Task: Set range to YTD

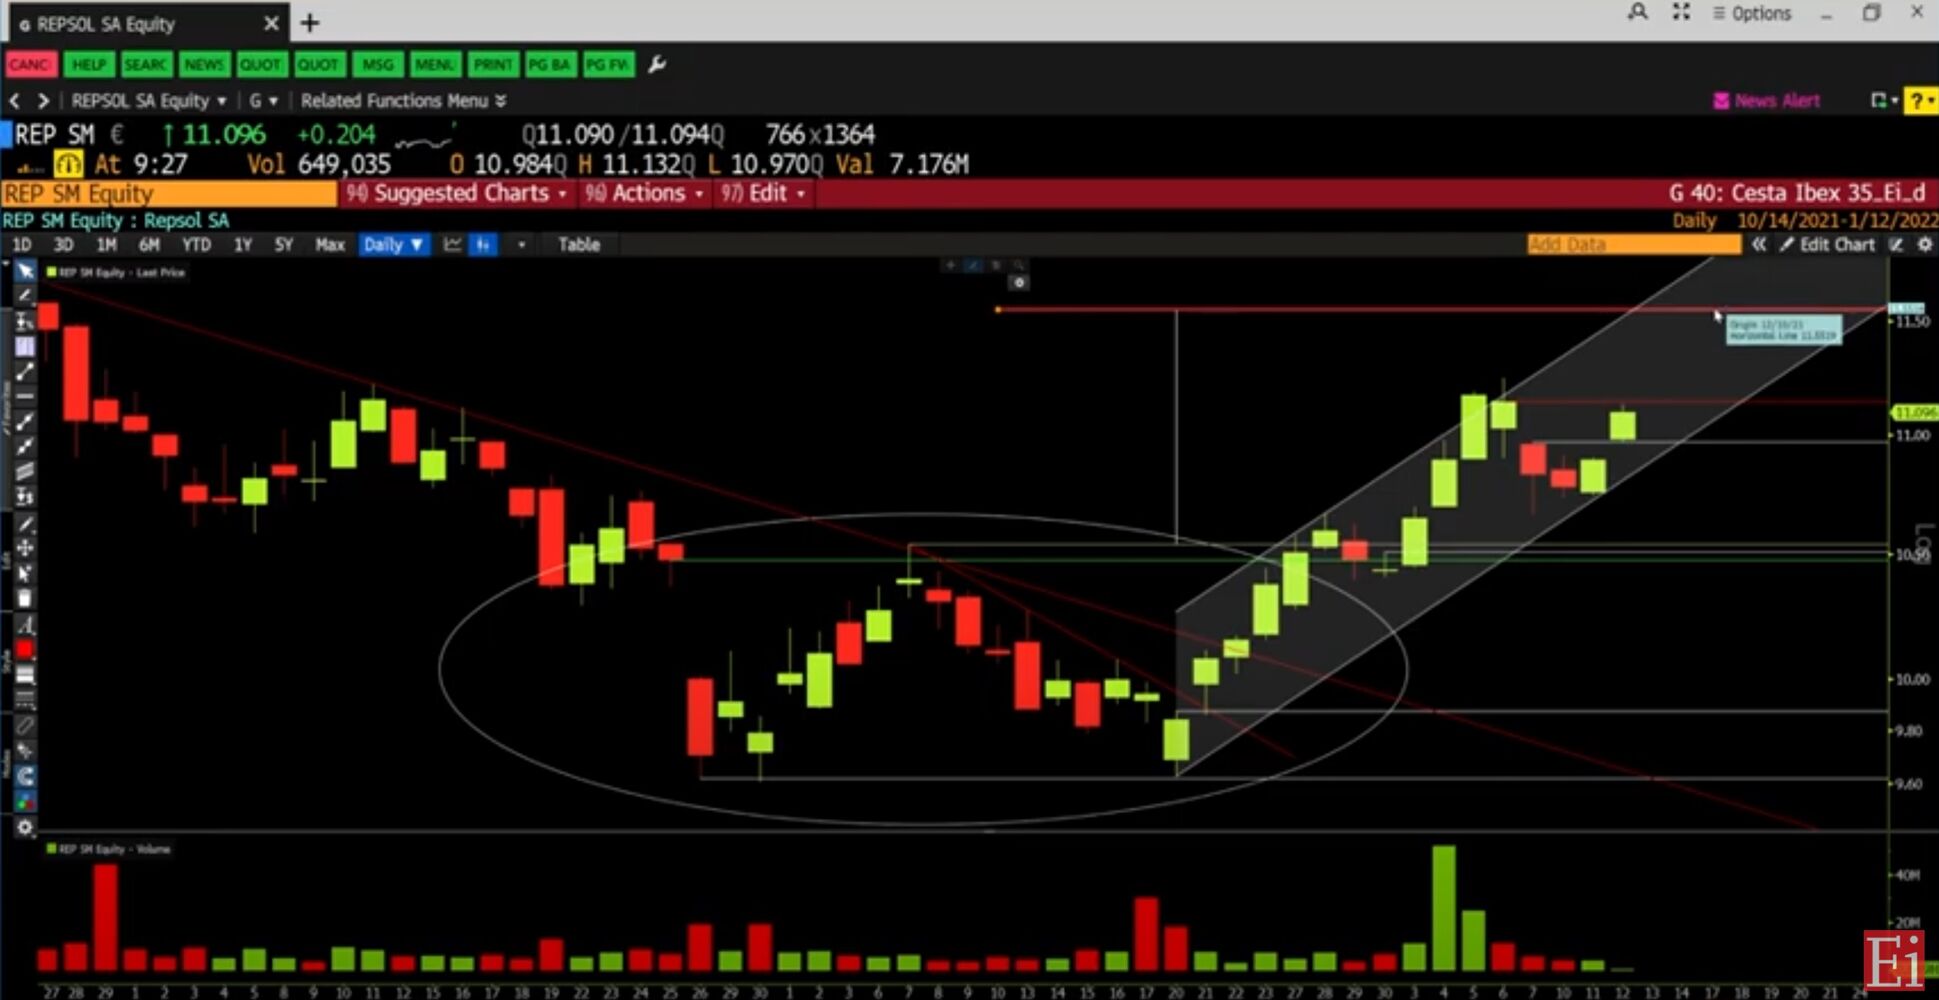Action: [196, 245]
